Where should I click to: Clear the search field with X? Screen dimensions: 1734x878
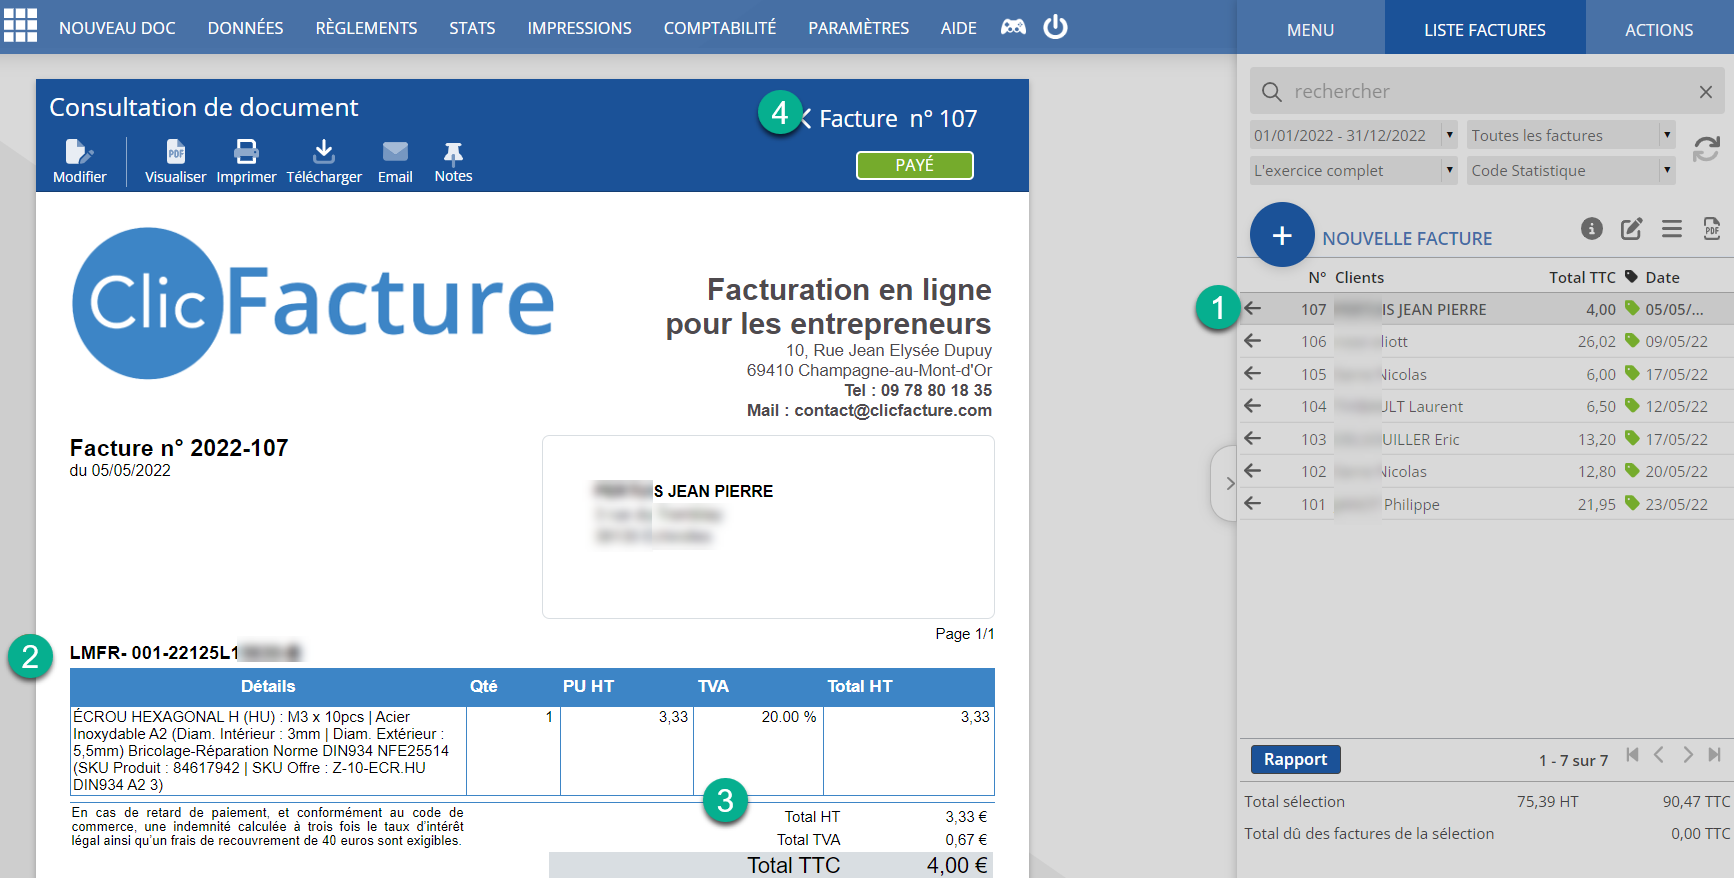click(x=1706, y=92)
